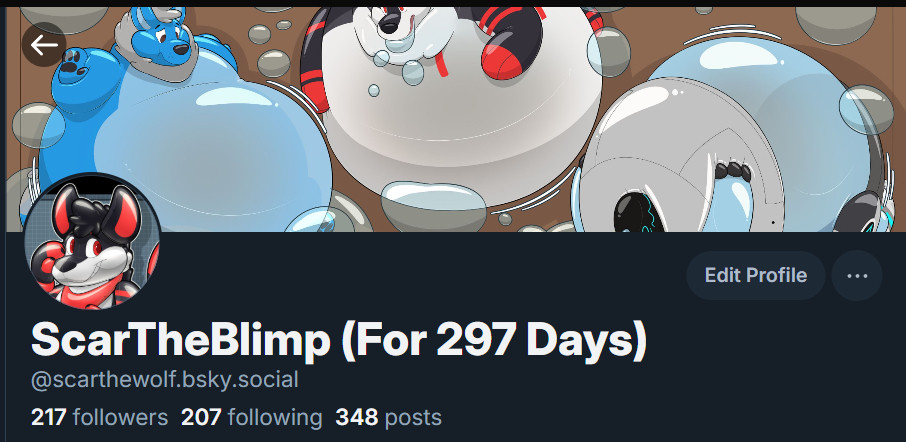
Task: Click the ScarTheBlimp display name heading
Action: pos(339,341)
